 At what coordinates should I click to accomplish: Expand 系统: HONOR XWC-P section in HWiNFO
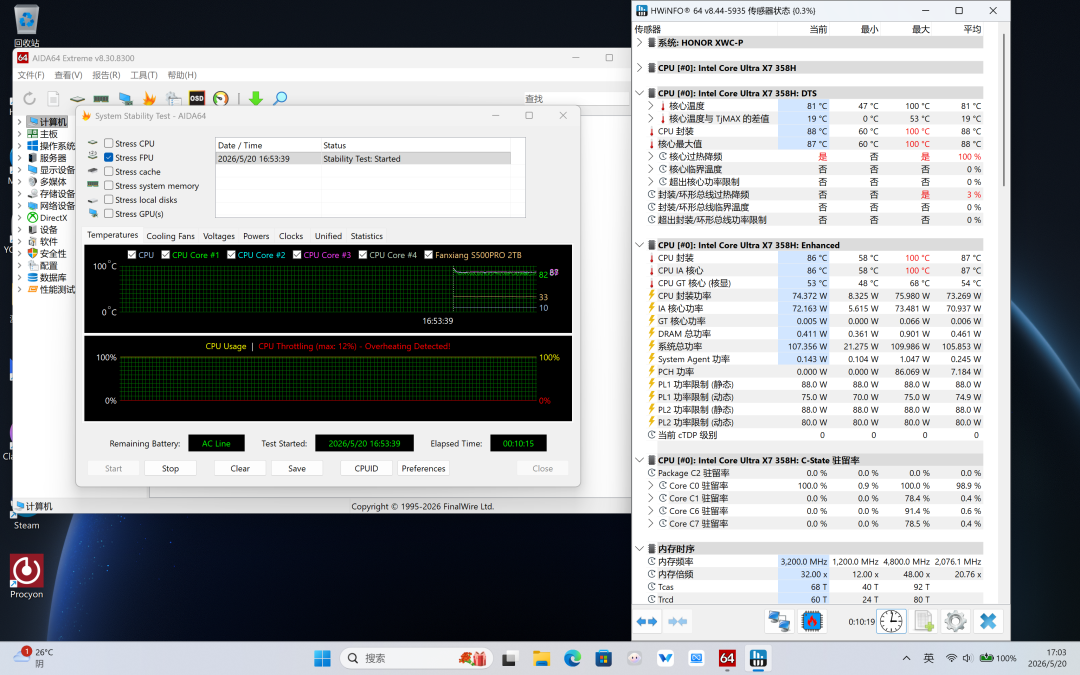[x=639, y=43]
